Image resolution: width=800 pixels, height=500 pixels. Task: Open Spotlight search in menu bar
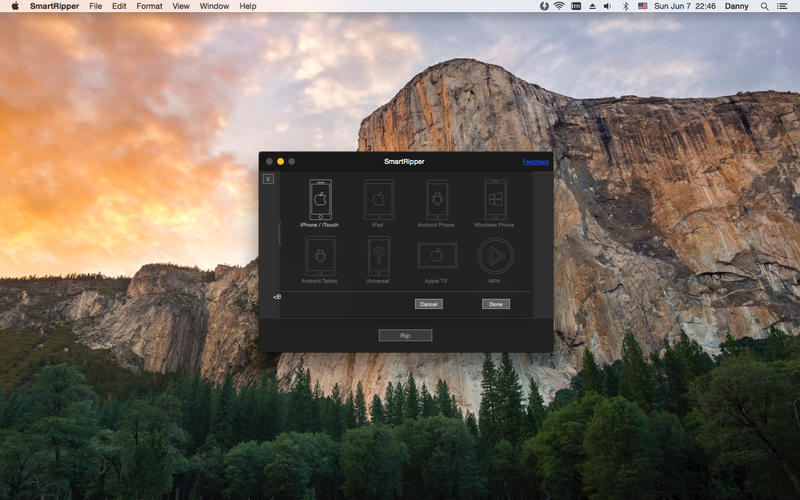coord(765,6)
